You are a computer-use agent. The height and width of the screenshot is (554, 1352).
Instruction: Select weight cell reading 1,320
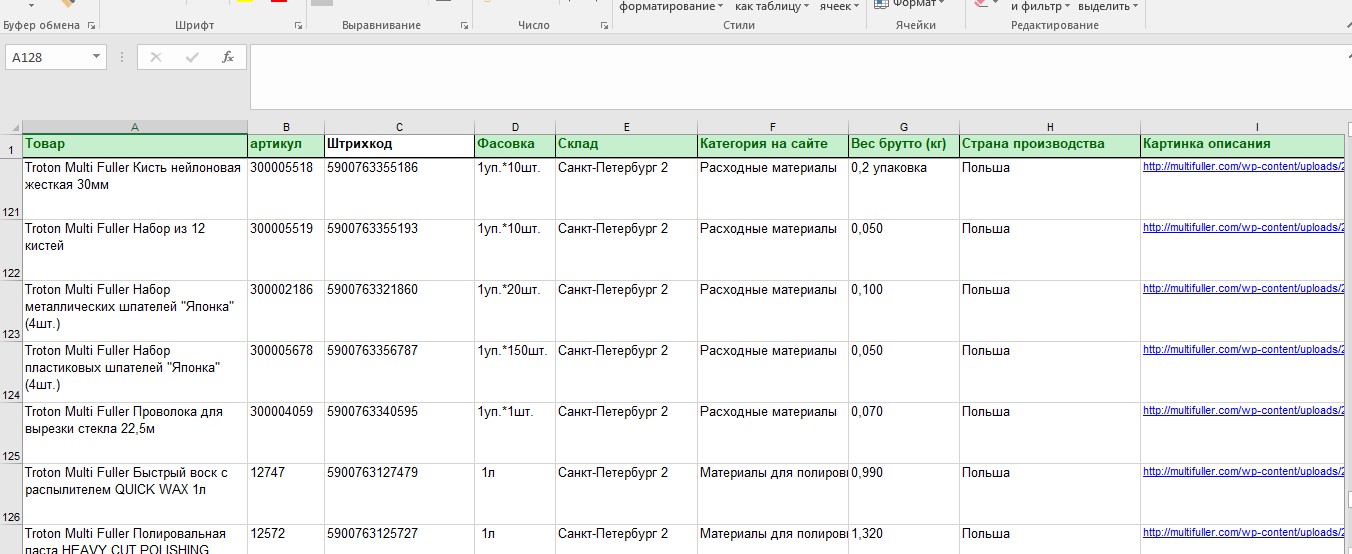pos(904,539)
